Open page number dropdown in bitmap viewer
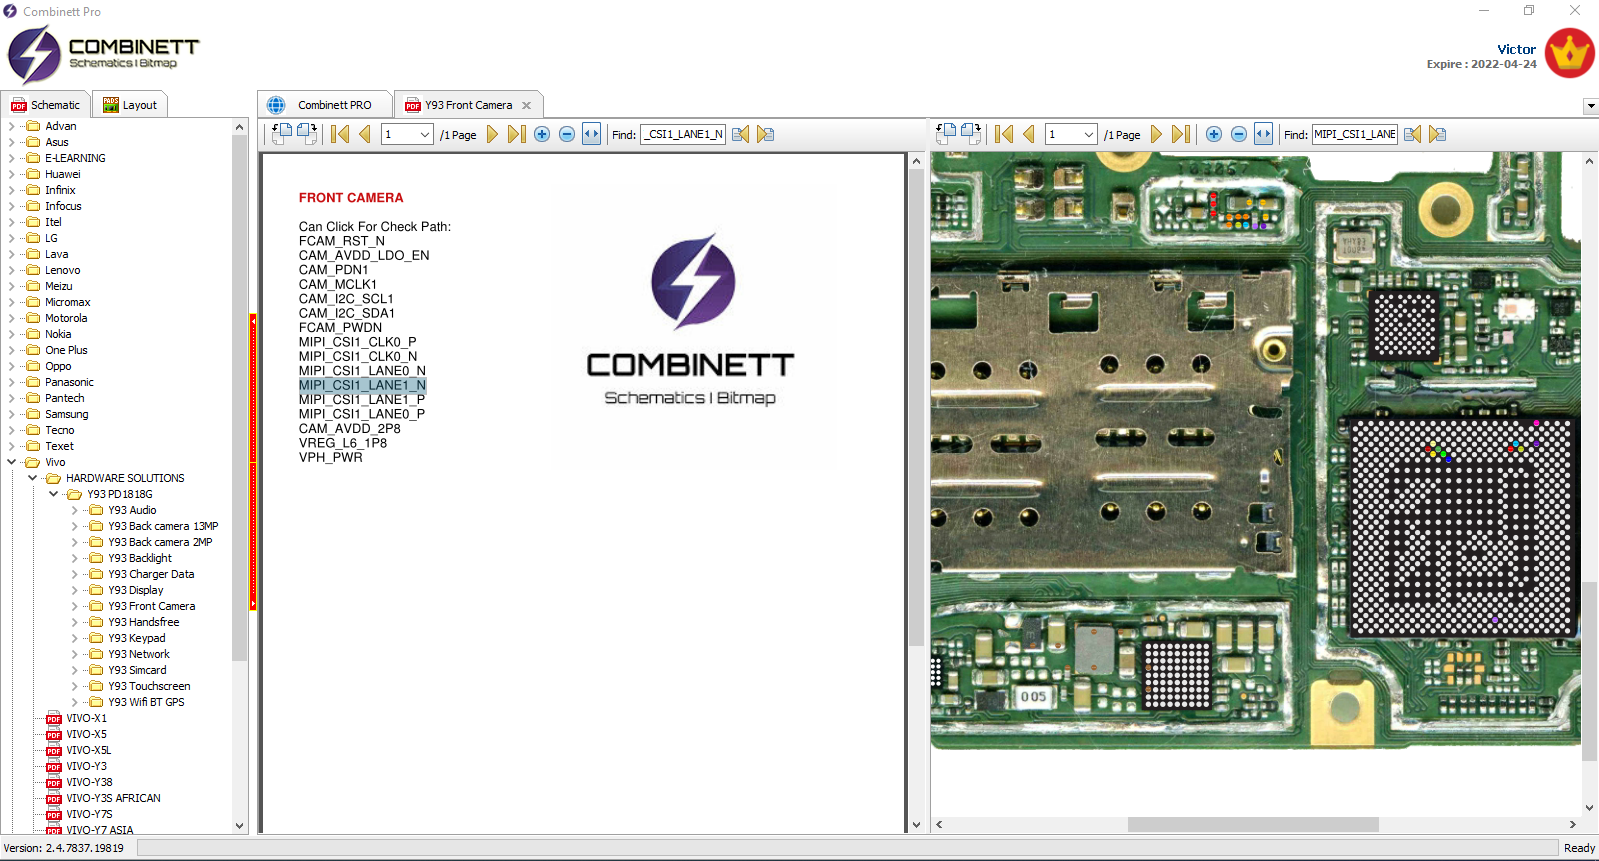Screen dimensions: 1599x861 1089,134
